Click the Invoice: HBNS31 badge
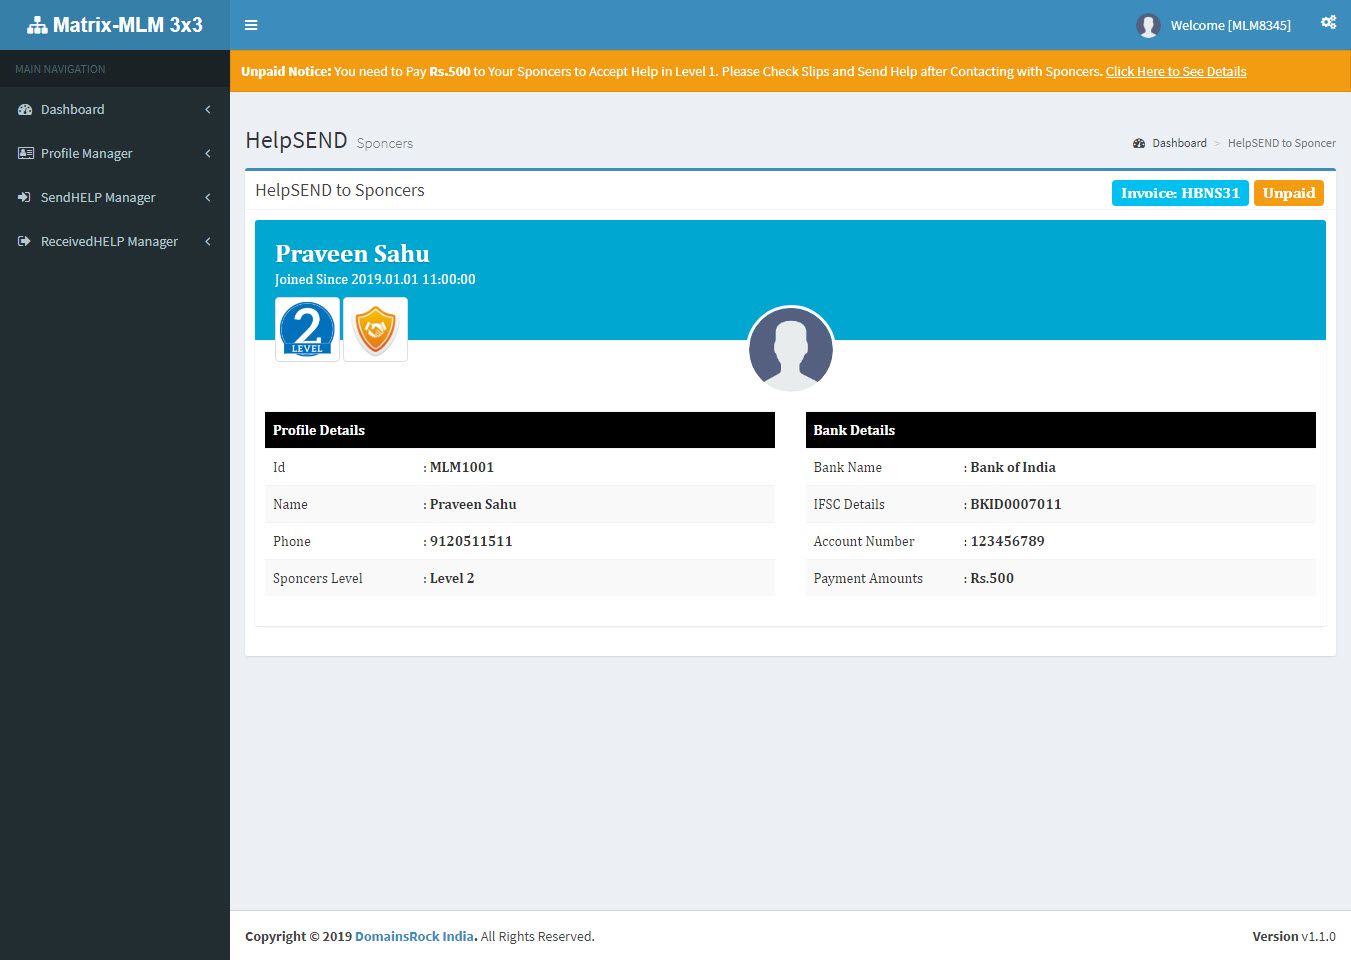Image resolution: width=1351 pixels, height=960 pixels. (x=1180, y=193)
